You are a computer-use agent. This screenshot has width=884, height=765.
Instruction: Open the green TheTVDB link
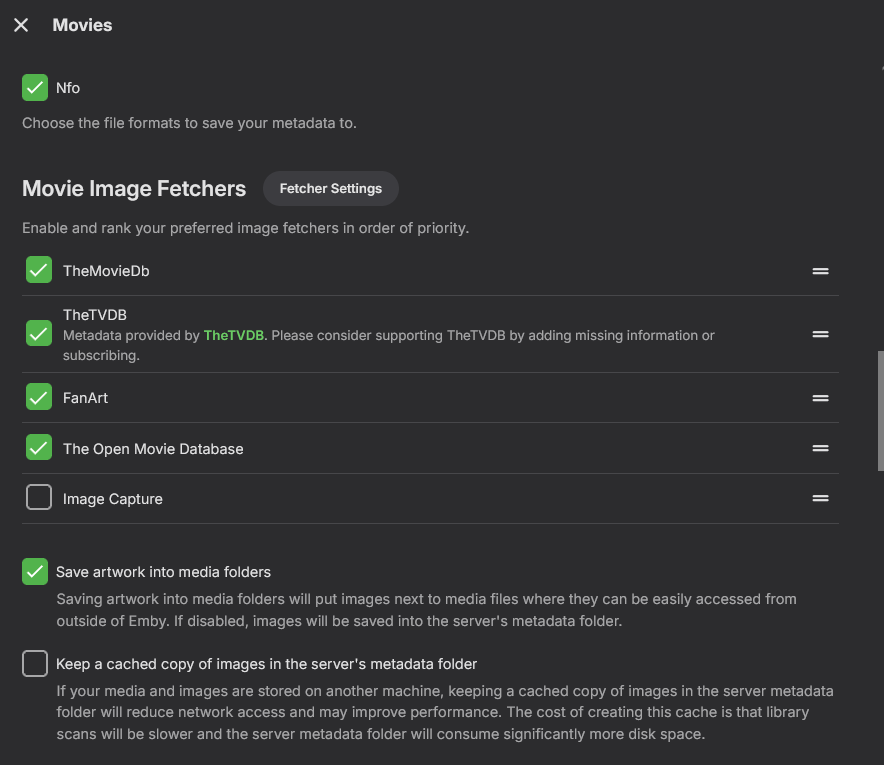point(234,335)
